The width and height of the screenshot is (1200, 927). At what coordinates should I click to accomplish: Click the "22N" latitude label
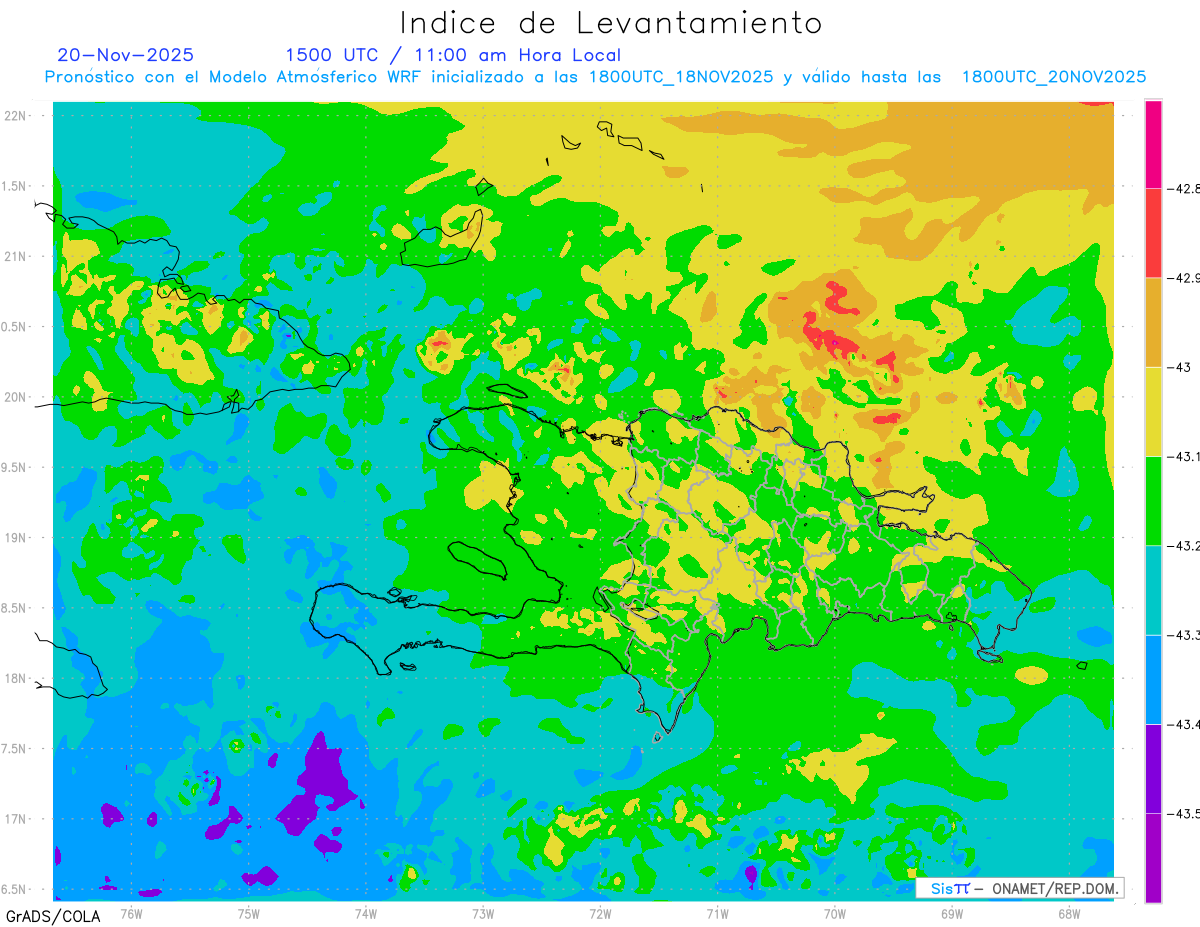[15, 116]
